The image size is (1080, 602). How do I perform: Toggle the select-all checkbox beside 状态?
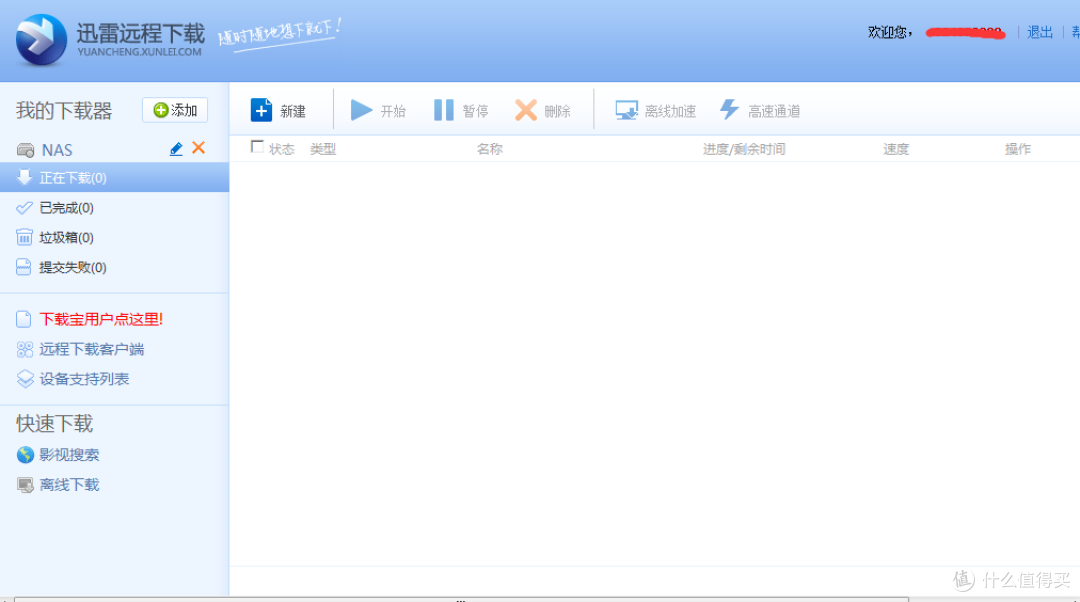(257, 147)
